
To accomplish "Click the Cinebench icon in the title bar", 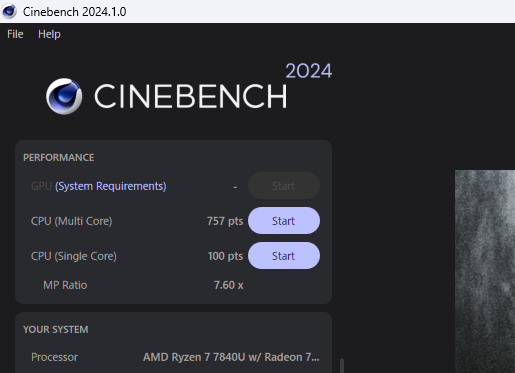I will 9,11.
